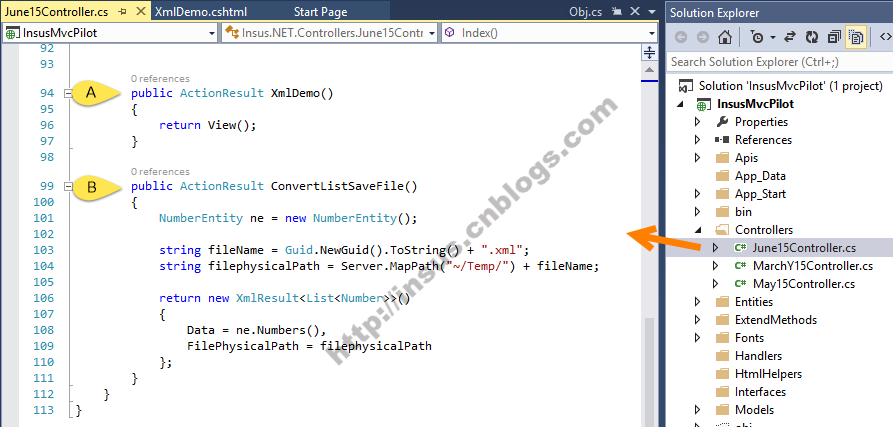Toggle Show All Files button
Image resolution: width=893 pixels, height=427 pixels.
[856, 38]
